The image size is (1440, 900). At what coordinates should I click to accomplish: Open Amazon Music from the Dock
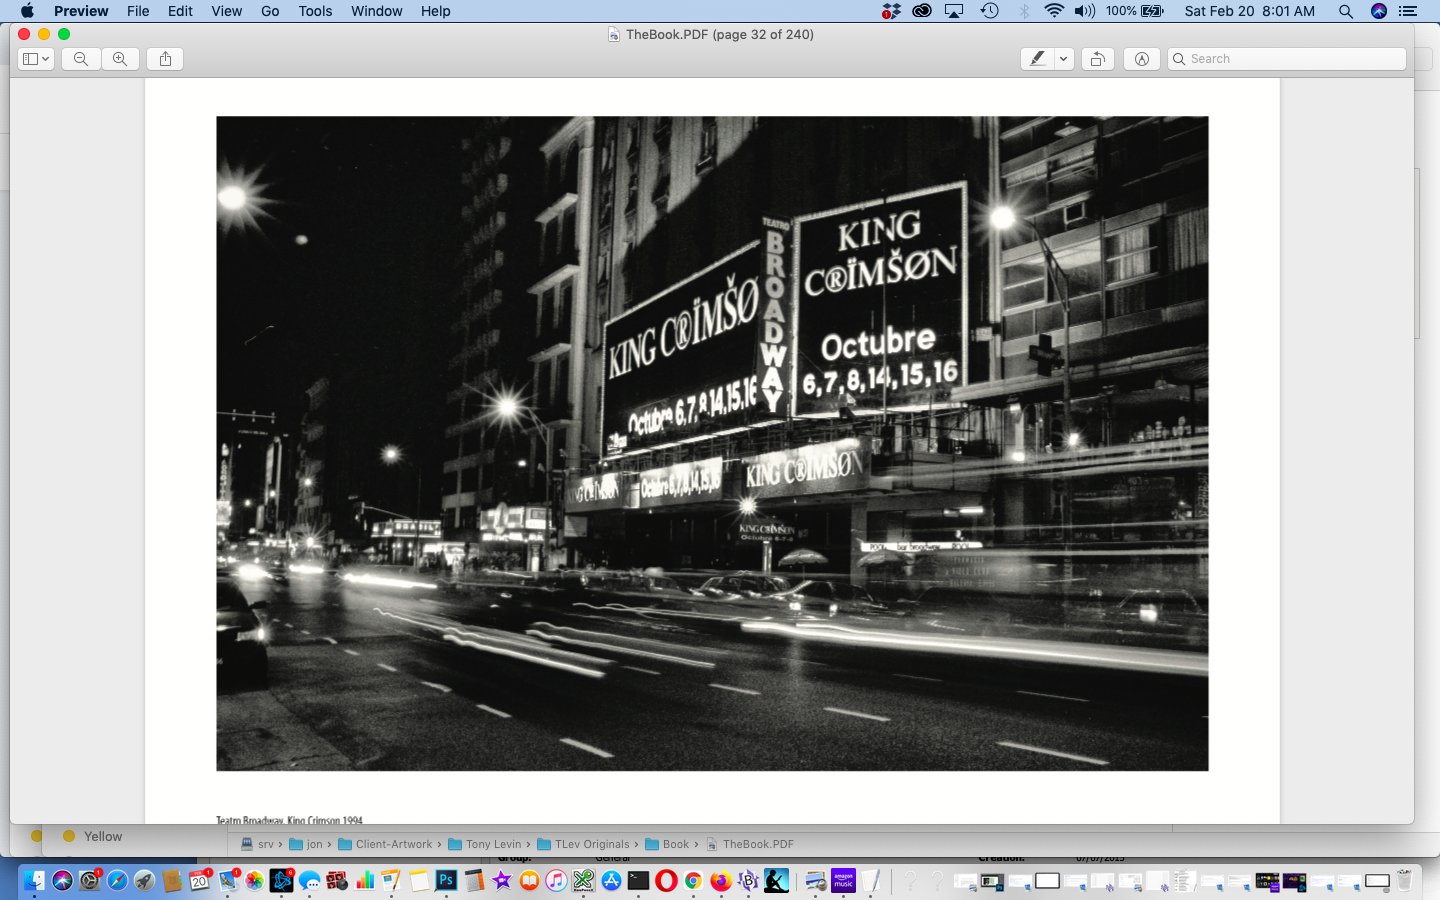point(843,880)
